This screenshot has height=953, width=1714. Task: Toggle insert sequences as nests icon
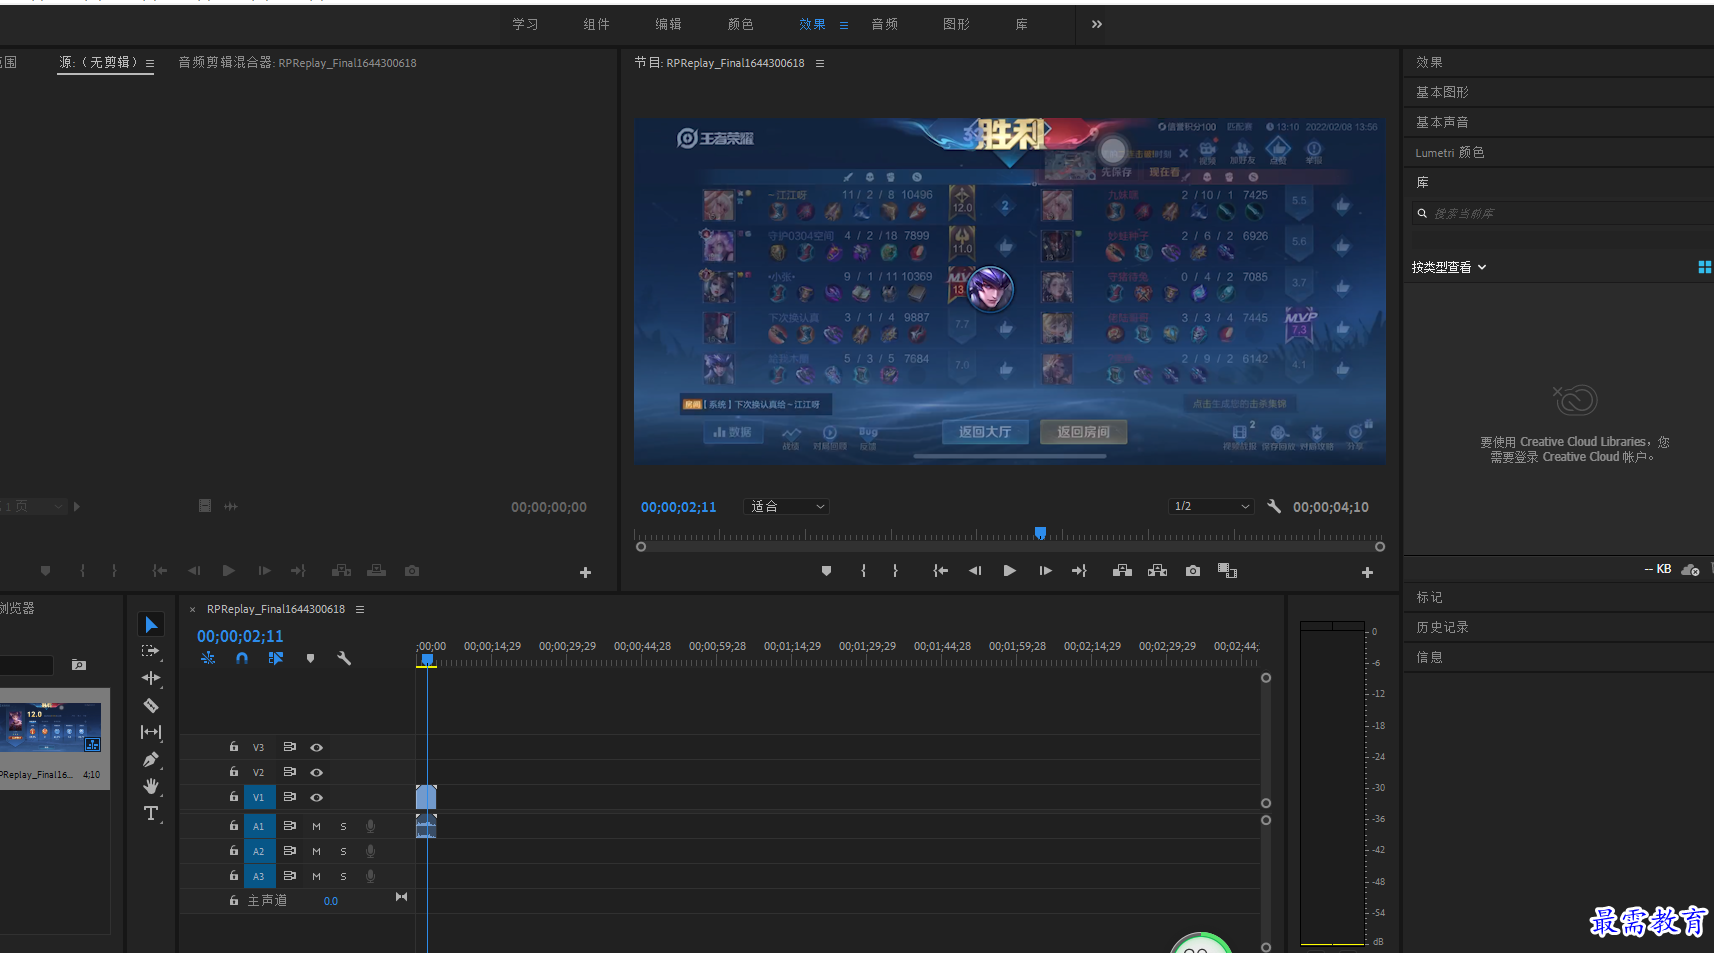(208, 658)
